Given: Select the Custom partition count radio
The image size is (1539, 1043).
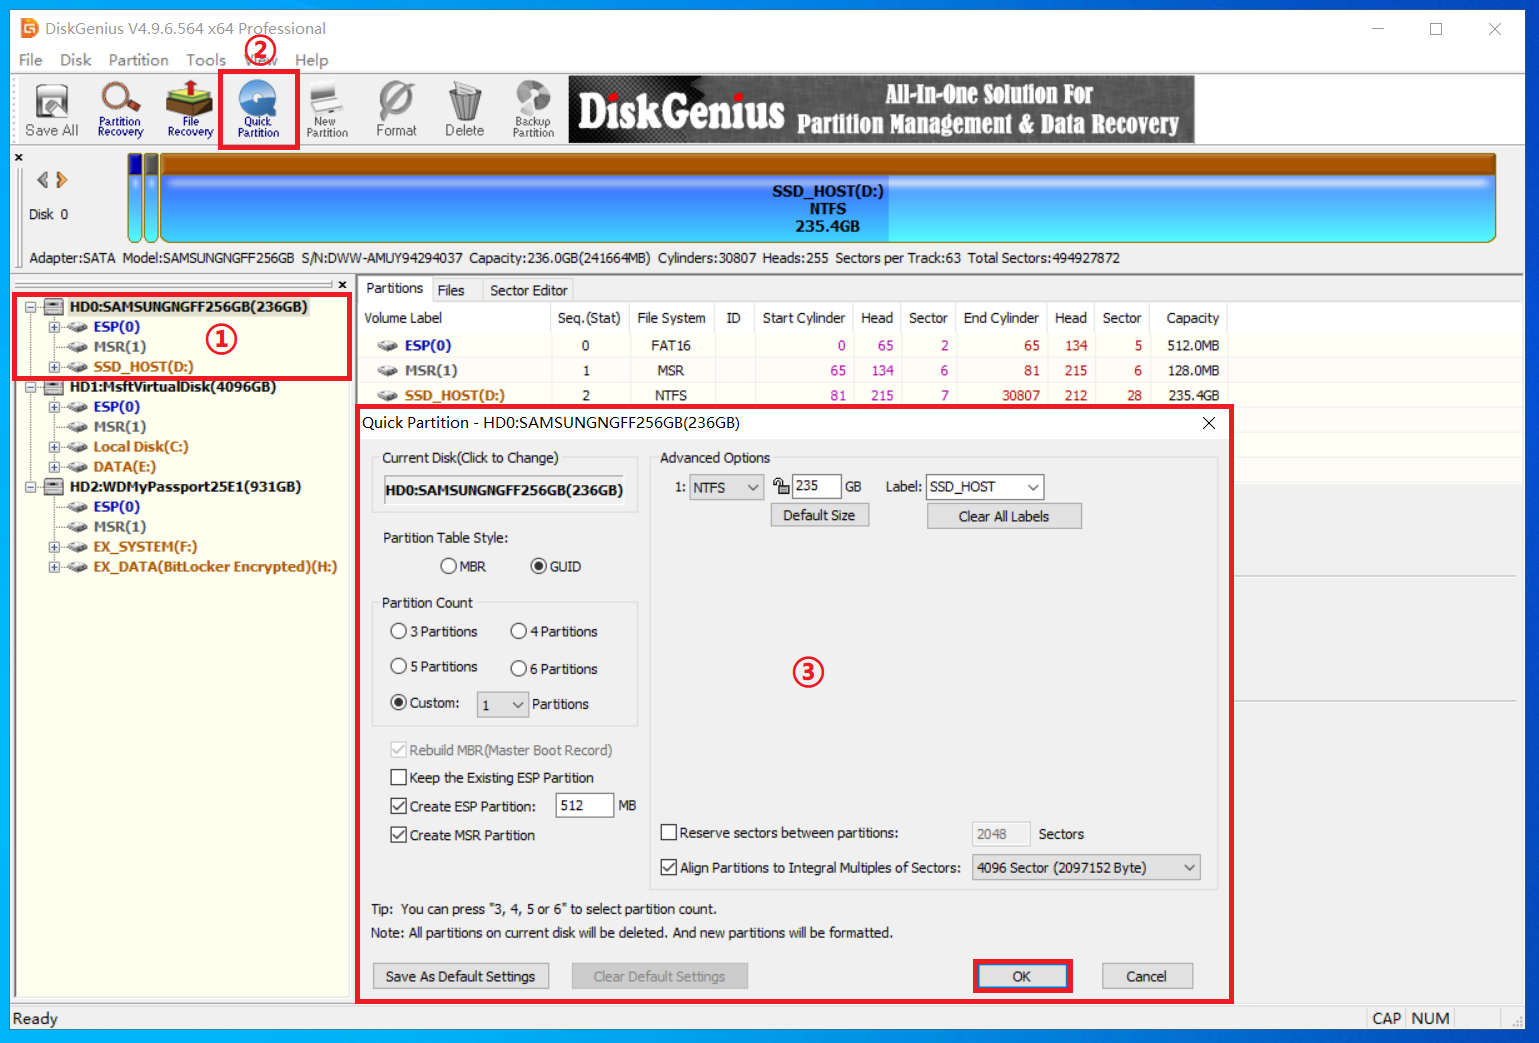Looking at the screenshot, I should pyautogui.click(x=398, y=703).
